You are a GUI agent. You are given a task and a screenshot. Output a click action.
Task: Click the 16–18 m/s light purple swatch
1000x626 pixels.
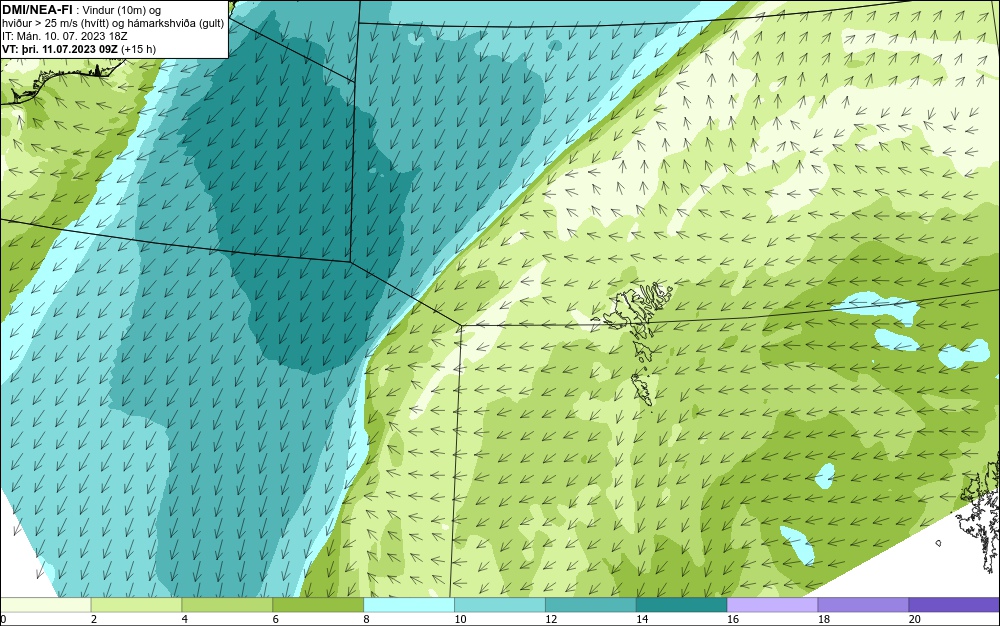click(x=772, y=605)
